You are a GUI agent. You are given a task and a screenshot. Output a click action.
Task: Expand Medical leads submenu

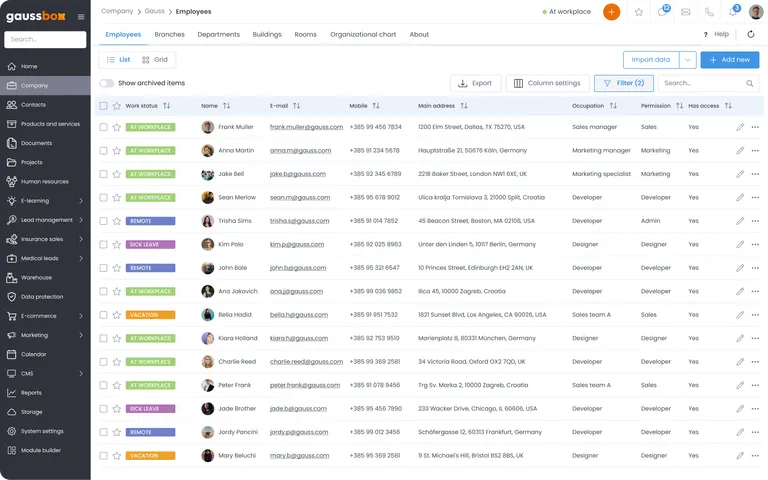click(x=81, y=258)
